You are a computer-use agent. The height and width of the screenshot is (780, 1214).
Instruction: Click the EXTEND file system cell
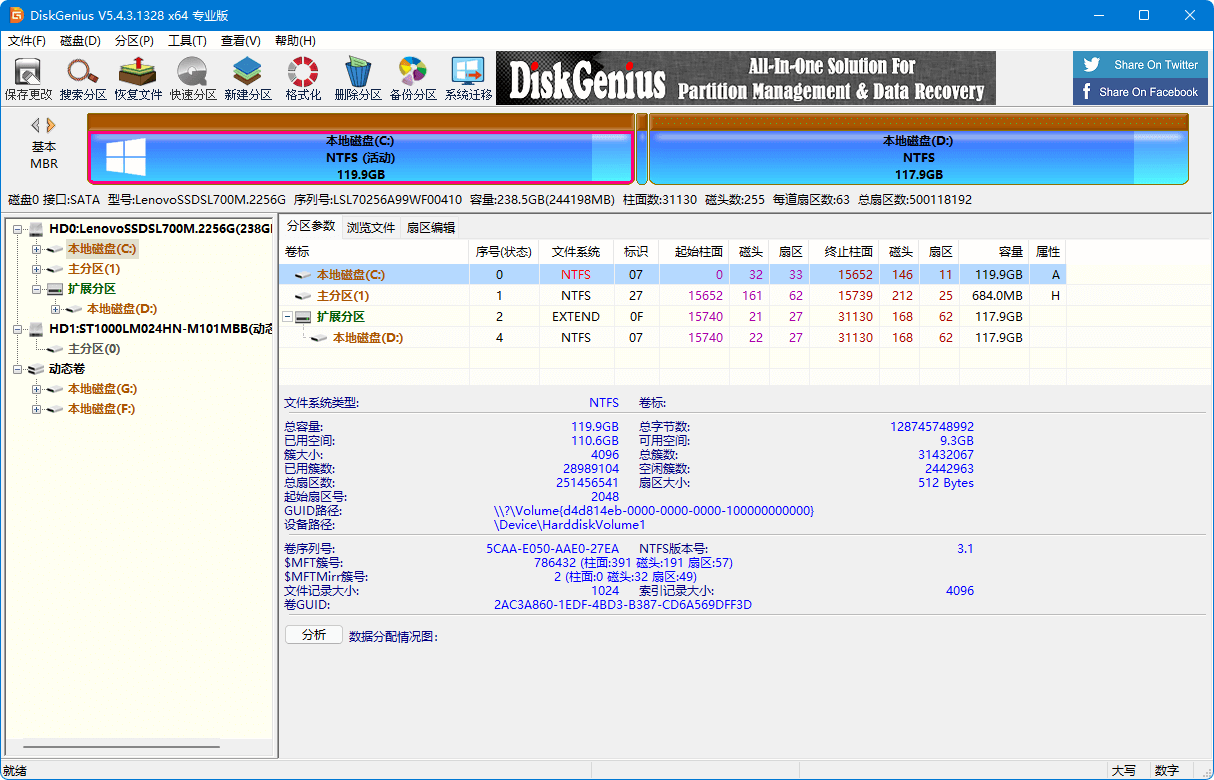(576, 317)
